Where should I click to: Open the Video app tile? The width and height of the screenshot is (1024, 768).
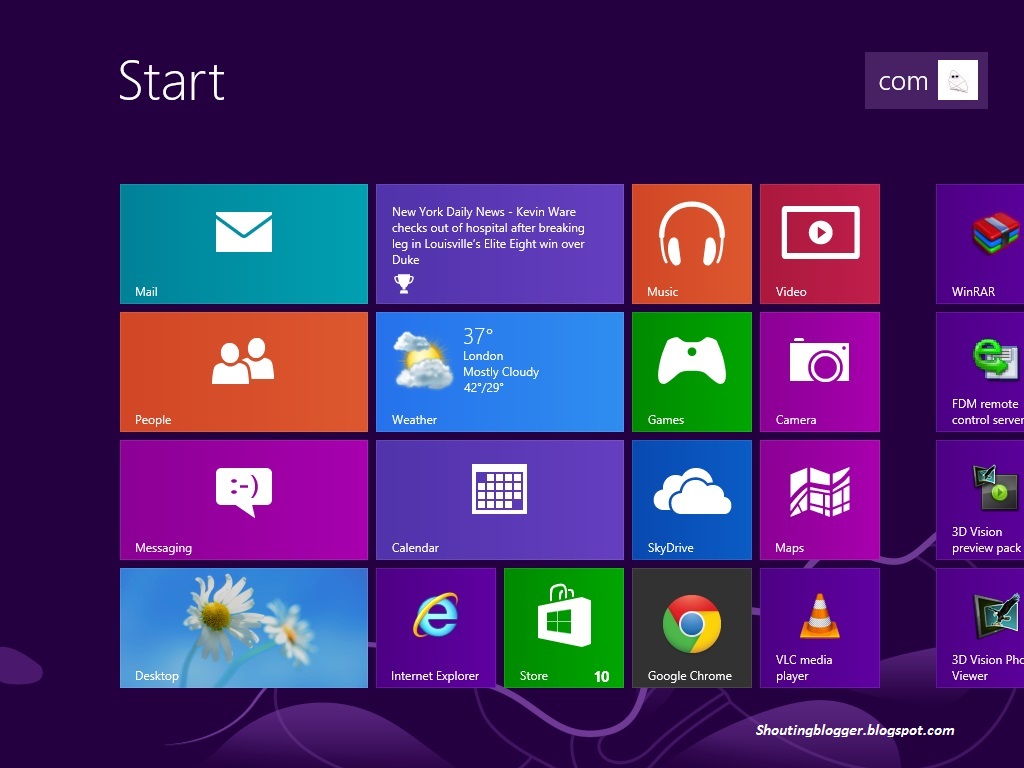819,243
